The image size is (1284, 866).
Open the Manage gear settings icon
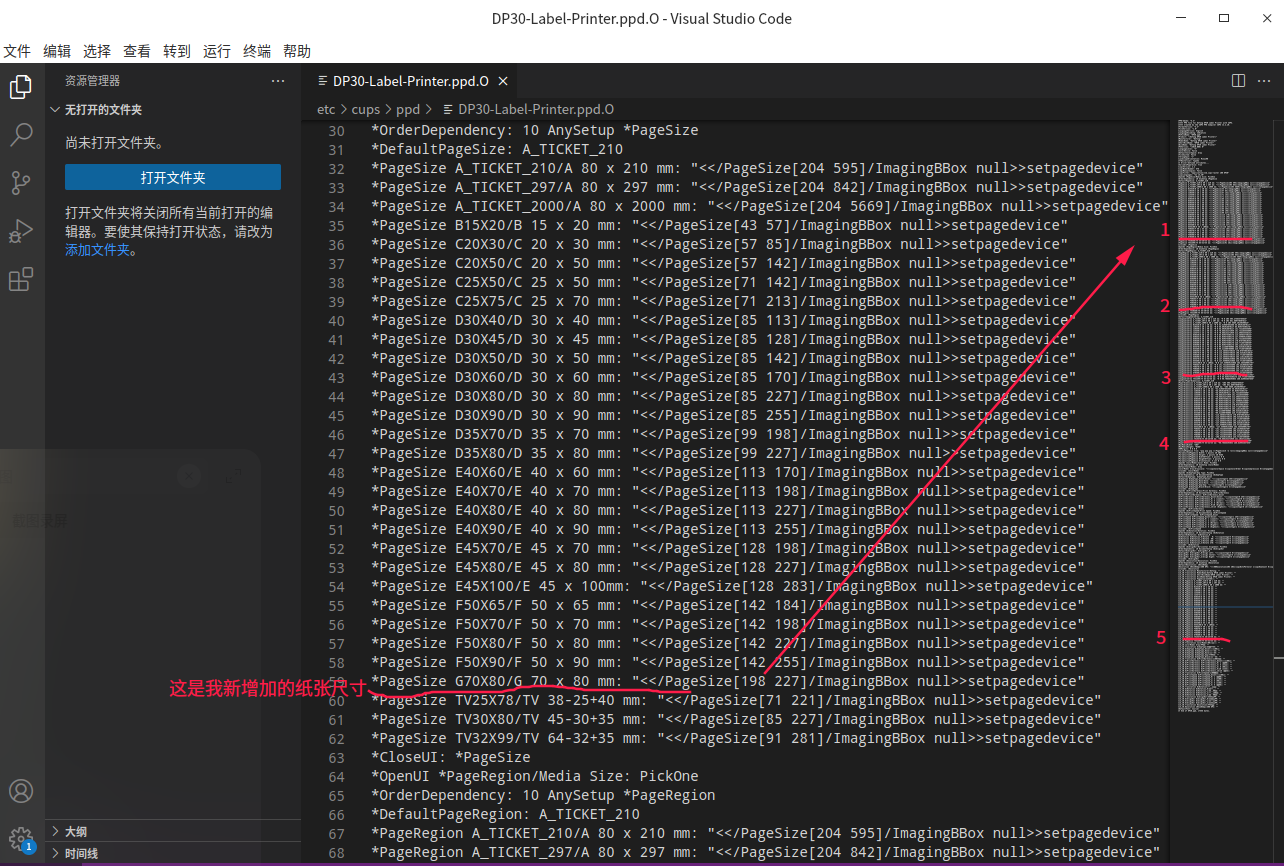(21, 839)
